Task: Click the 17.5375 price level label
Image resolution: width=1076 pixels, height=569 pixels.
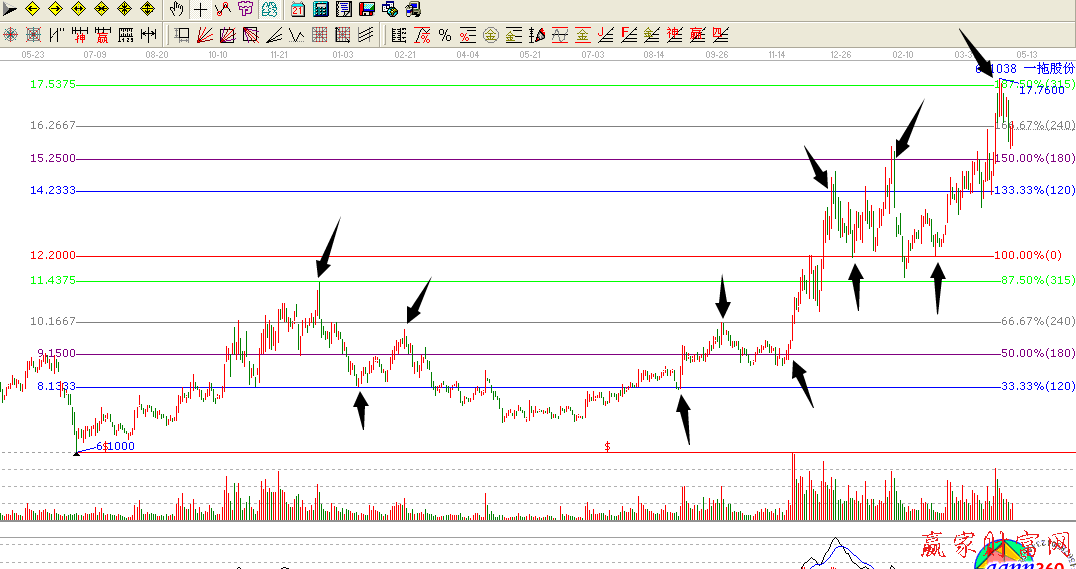Action: pos(54,85)
